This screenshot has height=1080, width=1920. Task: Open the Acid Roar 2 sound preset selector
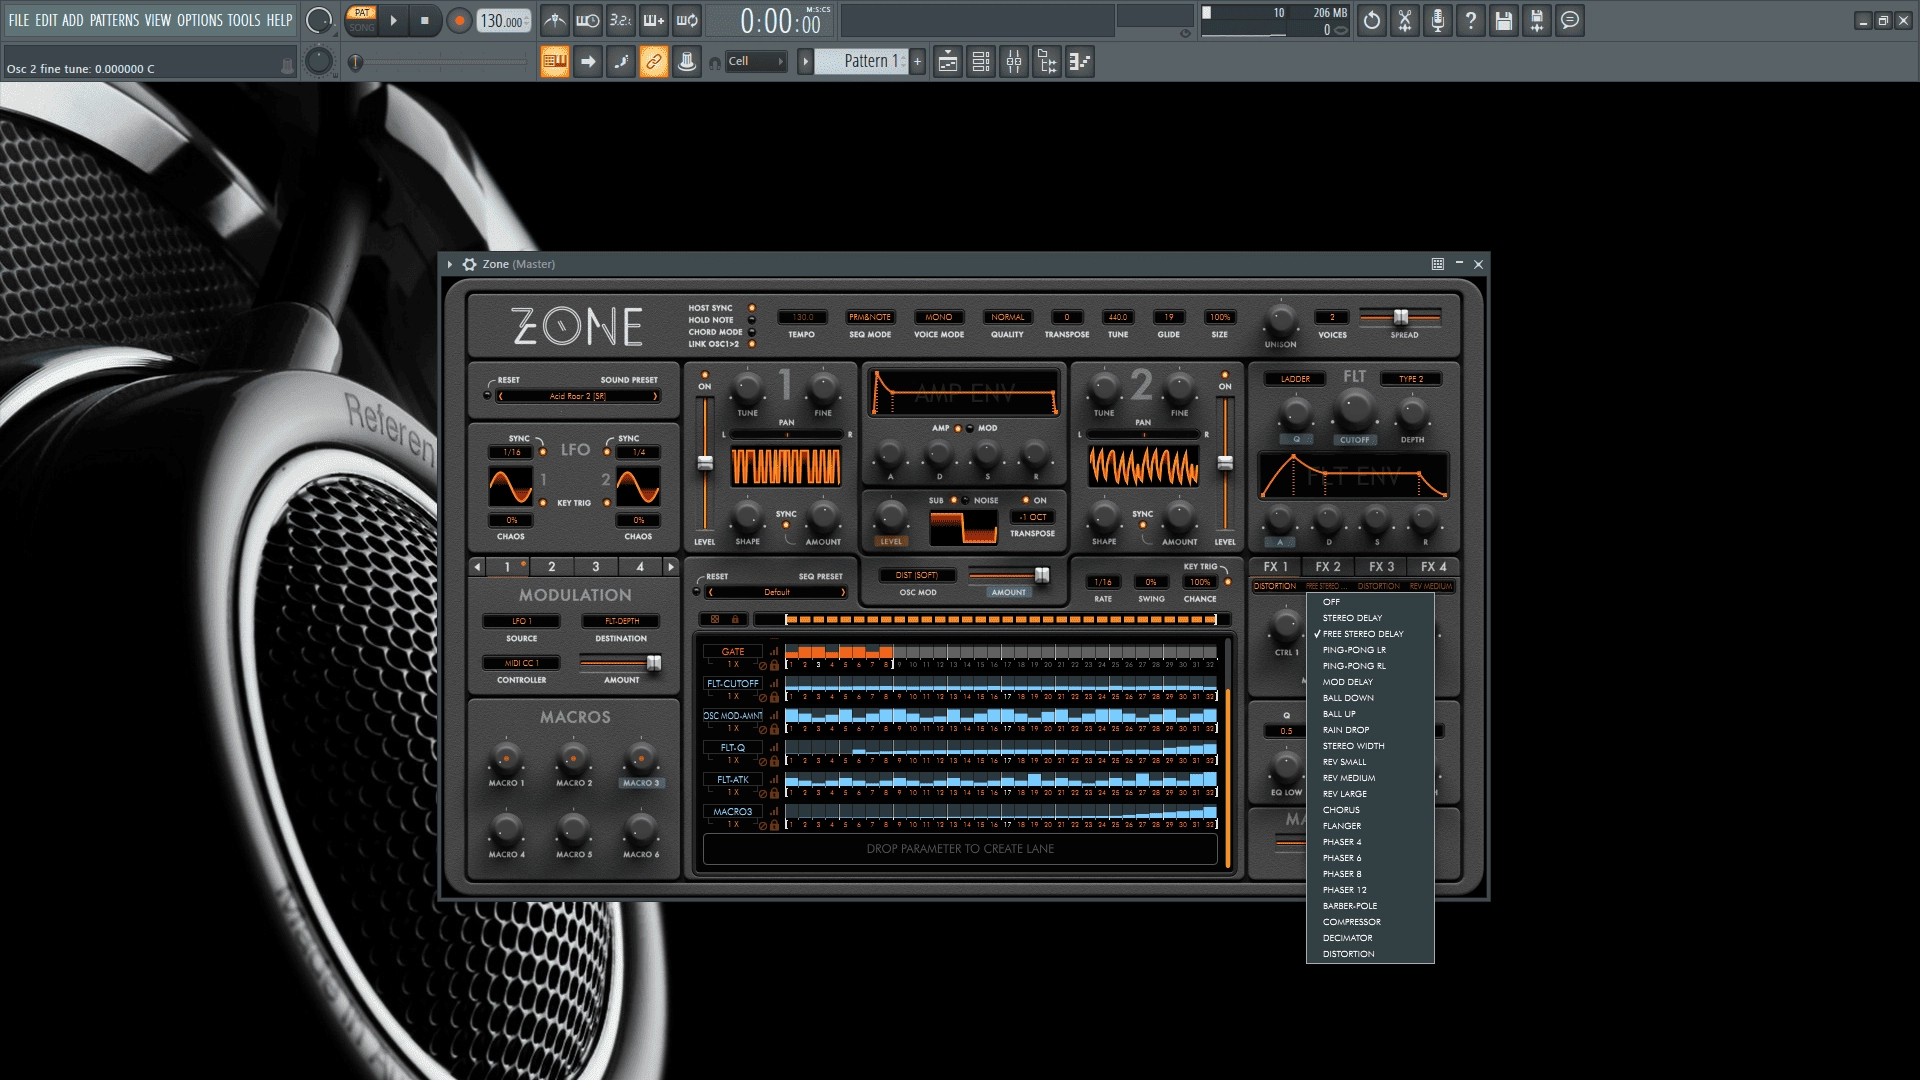578,396
